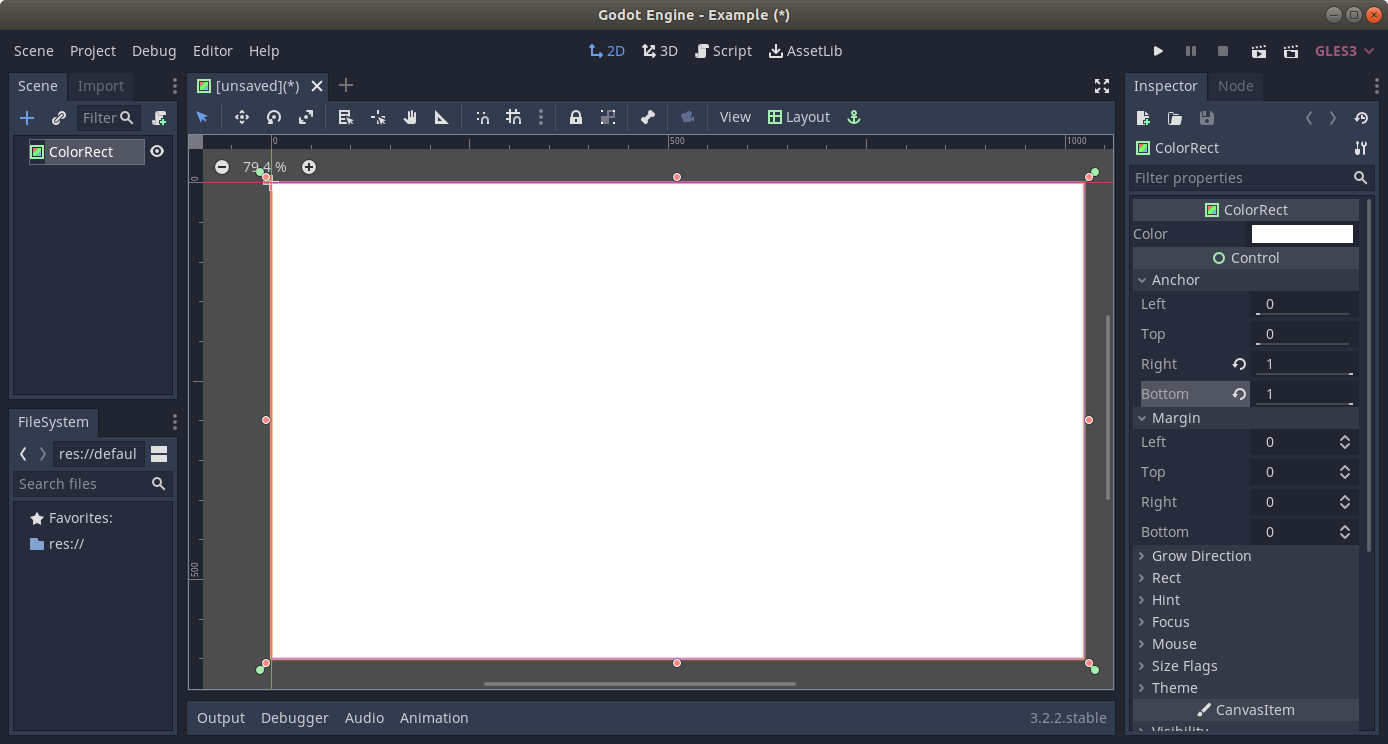
Task: Open skeleton options bone icon
Action: click(648, 117)
